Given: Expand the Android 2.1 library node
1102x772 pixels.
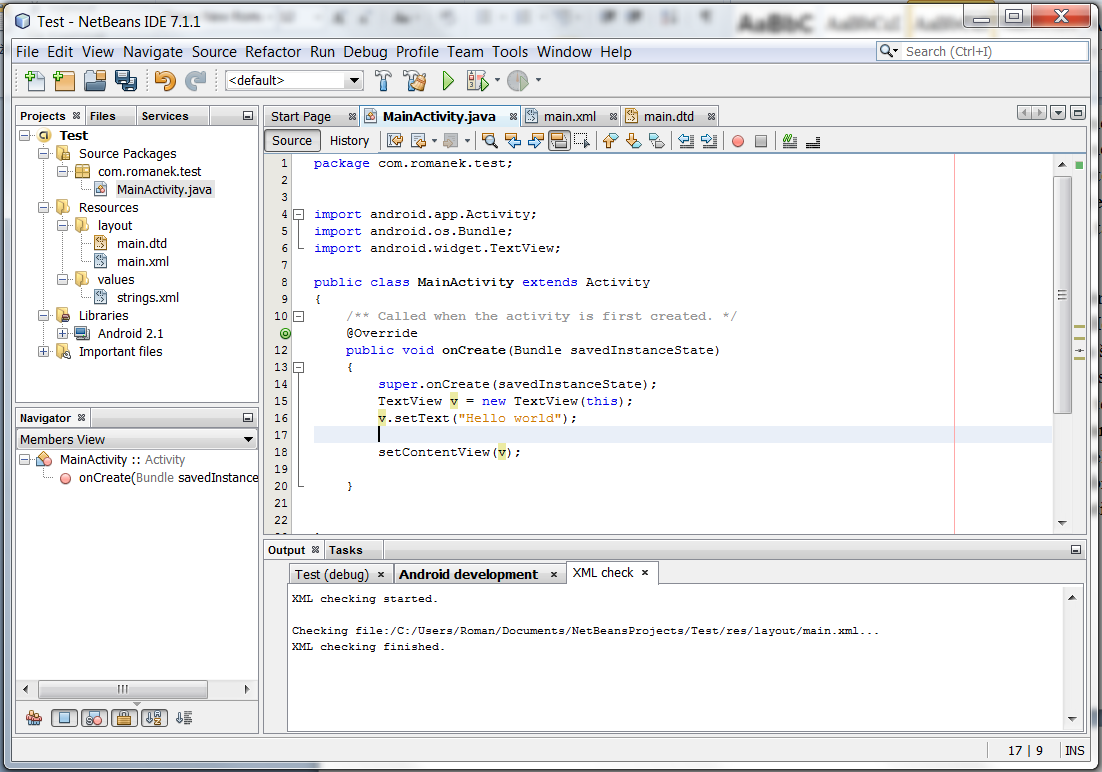Looking at the screenshot, I should (x=63, y=333).
